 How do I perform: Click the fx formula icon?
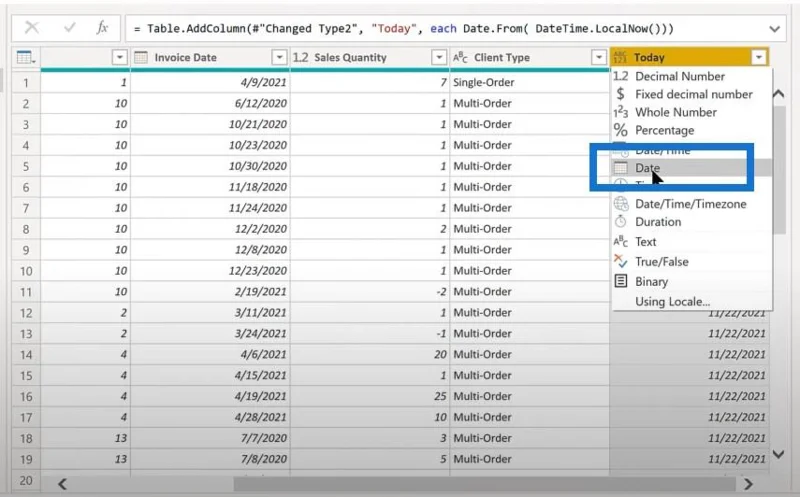pyautogui.click(x=102, y=28)
